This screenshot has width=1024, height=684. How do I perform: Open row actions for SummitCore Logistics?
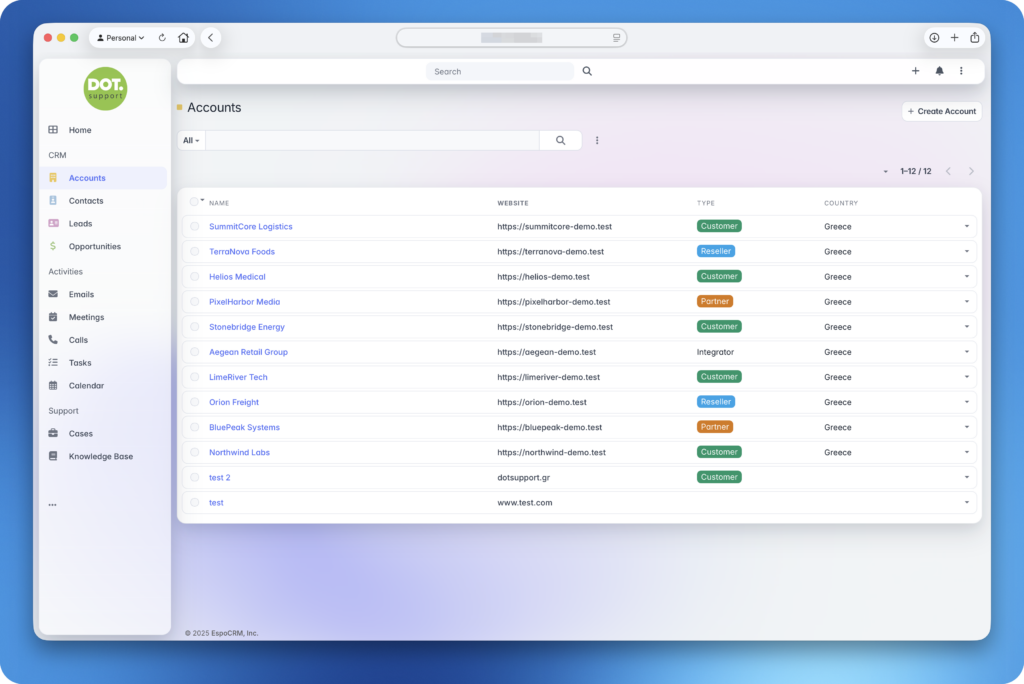coord(967,226)
